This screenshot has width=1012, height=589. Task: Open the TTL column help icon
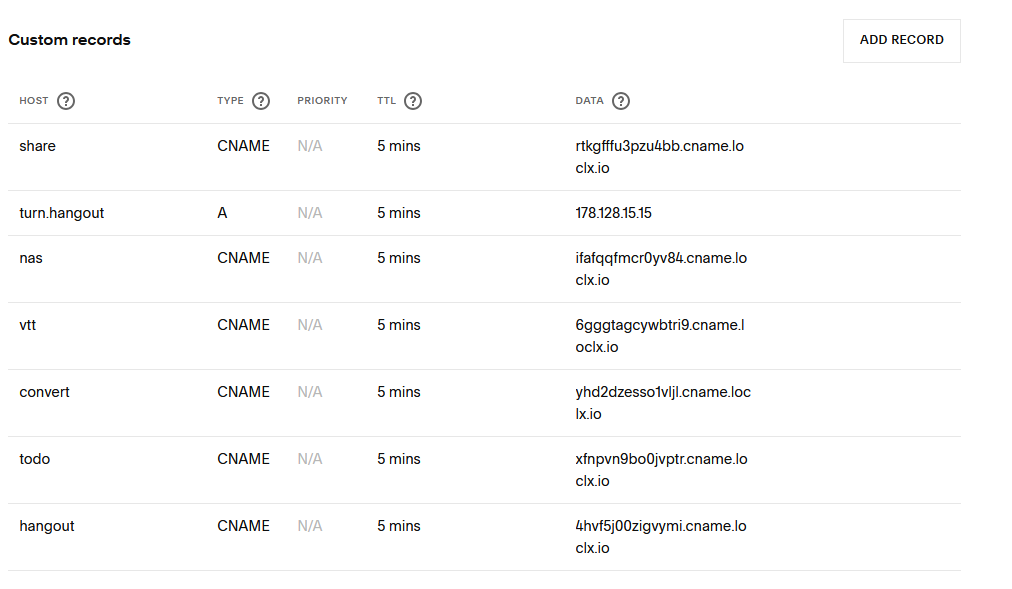pyautogui.click(x=412, y=101)
